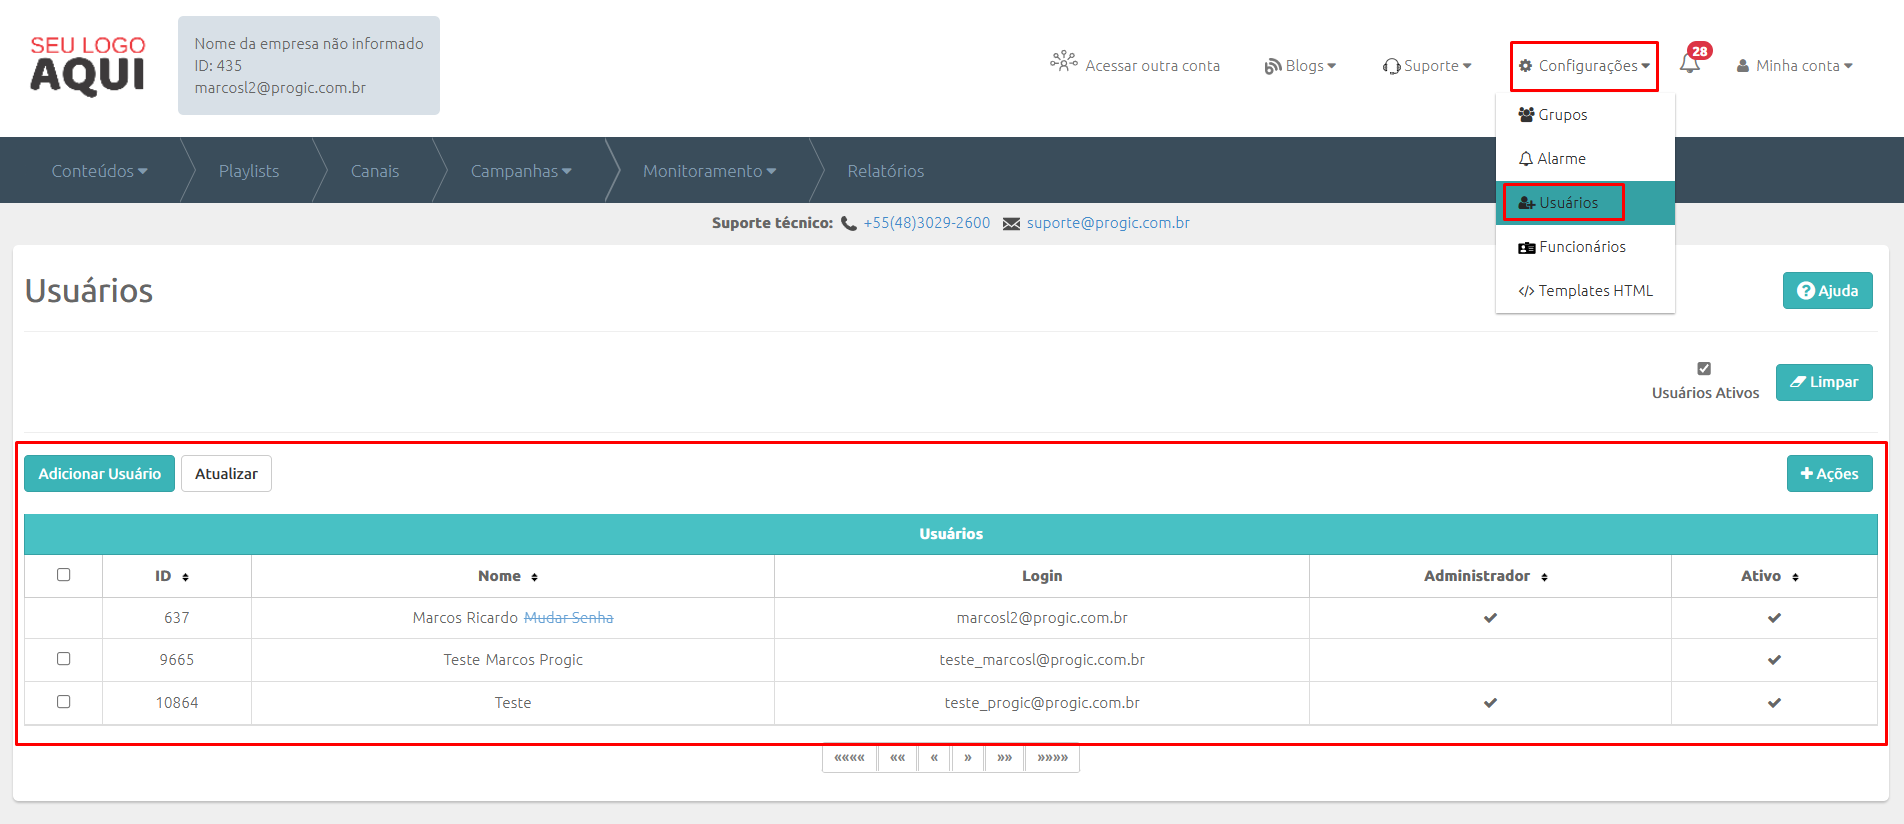This screenshot has height=824, width=1904.
Task: Sort by Administrador column arrows
Action: (x=1544, y=577)
